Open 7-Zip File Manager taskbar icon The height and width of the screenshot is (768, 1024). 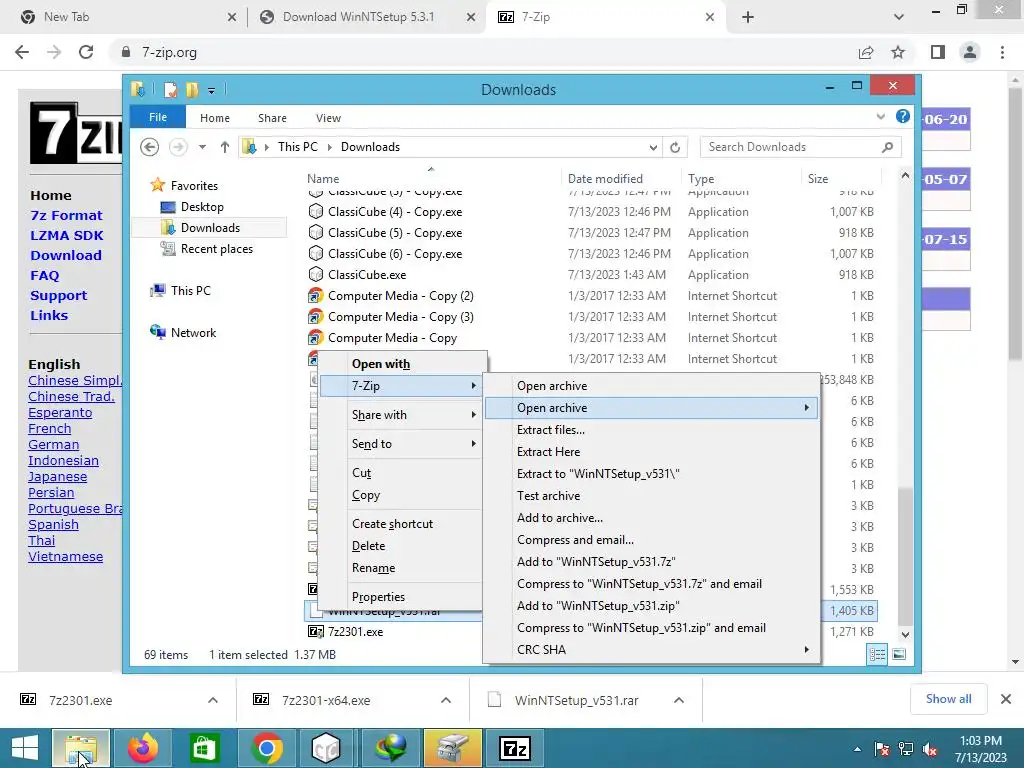[515, 748]
